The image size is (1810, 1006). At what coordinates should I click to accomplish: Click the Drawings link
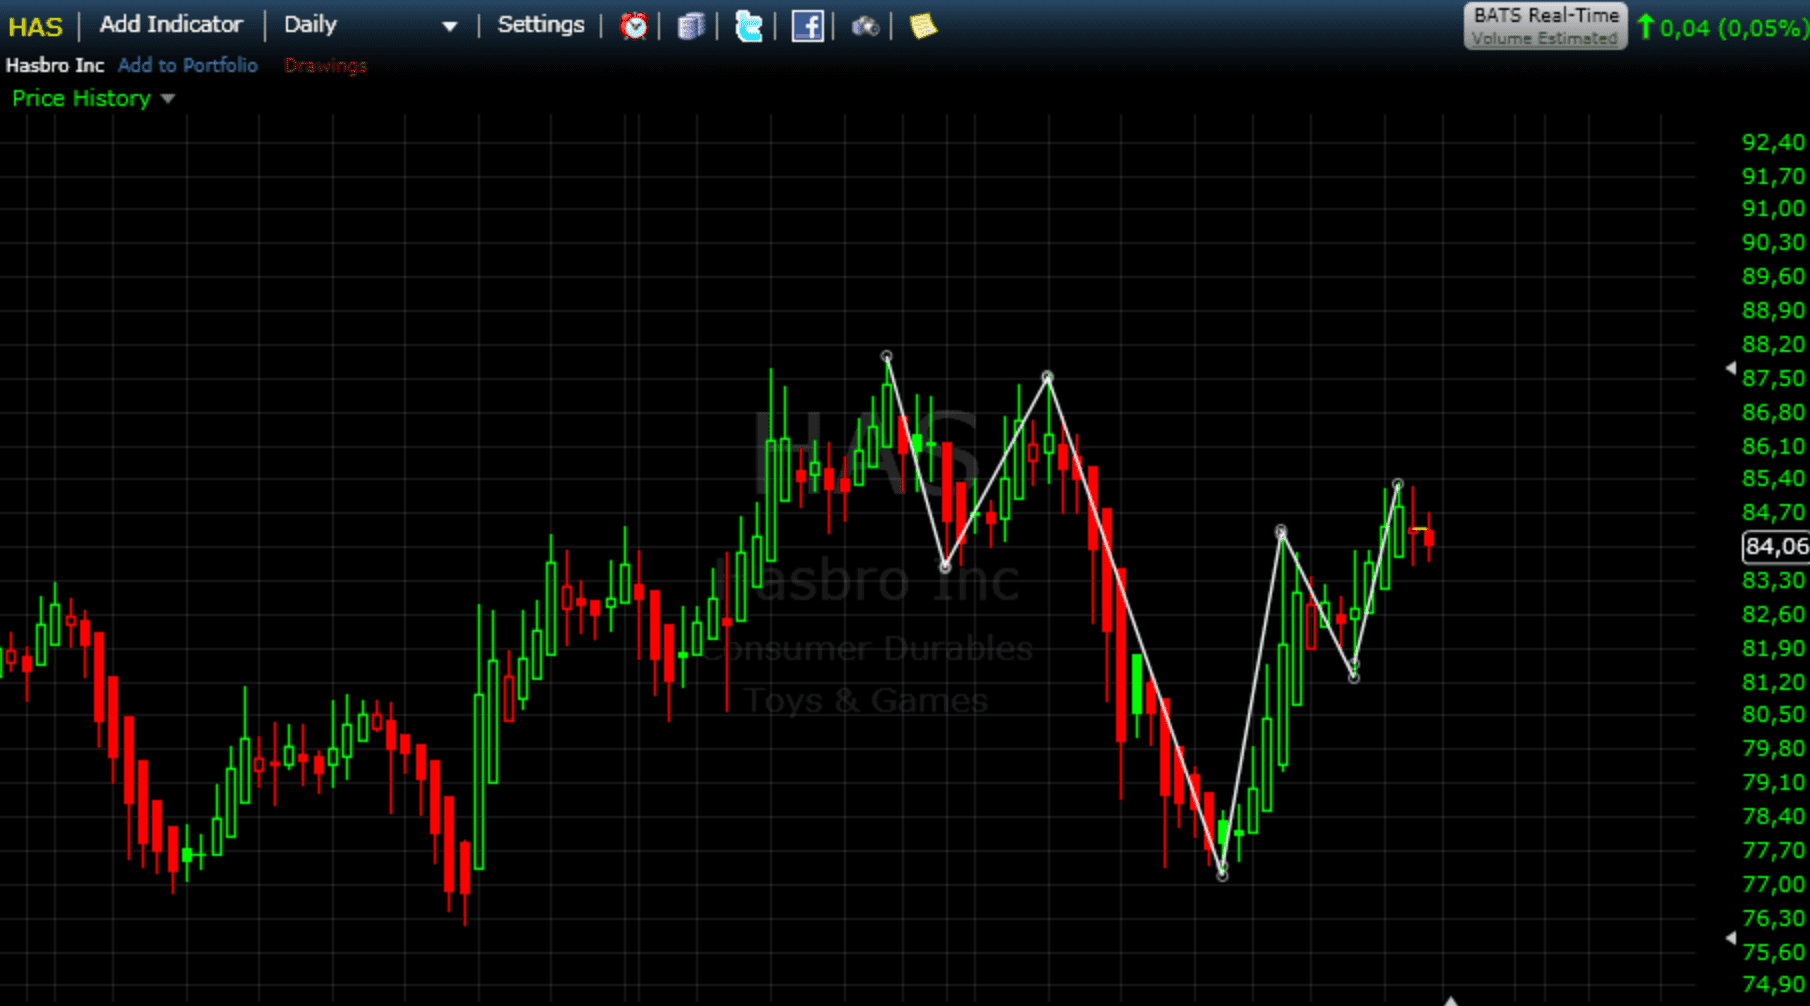[325, 65]
